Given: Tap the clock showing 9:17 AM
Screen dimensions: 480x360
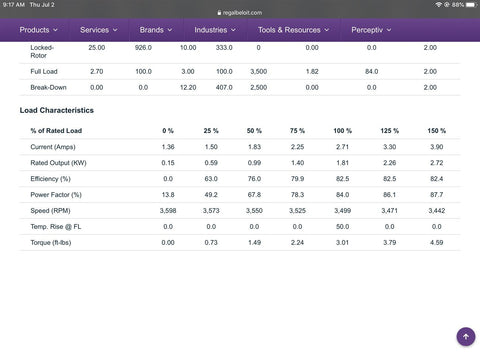Looking at the screenshot, I should click(x=14, y=5).
